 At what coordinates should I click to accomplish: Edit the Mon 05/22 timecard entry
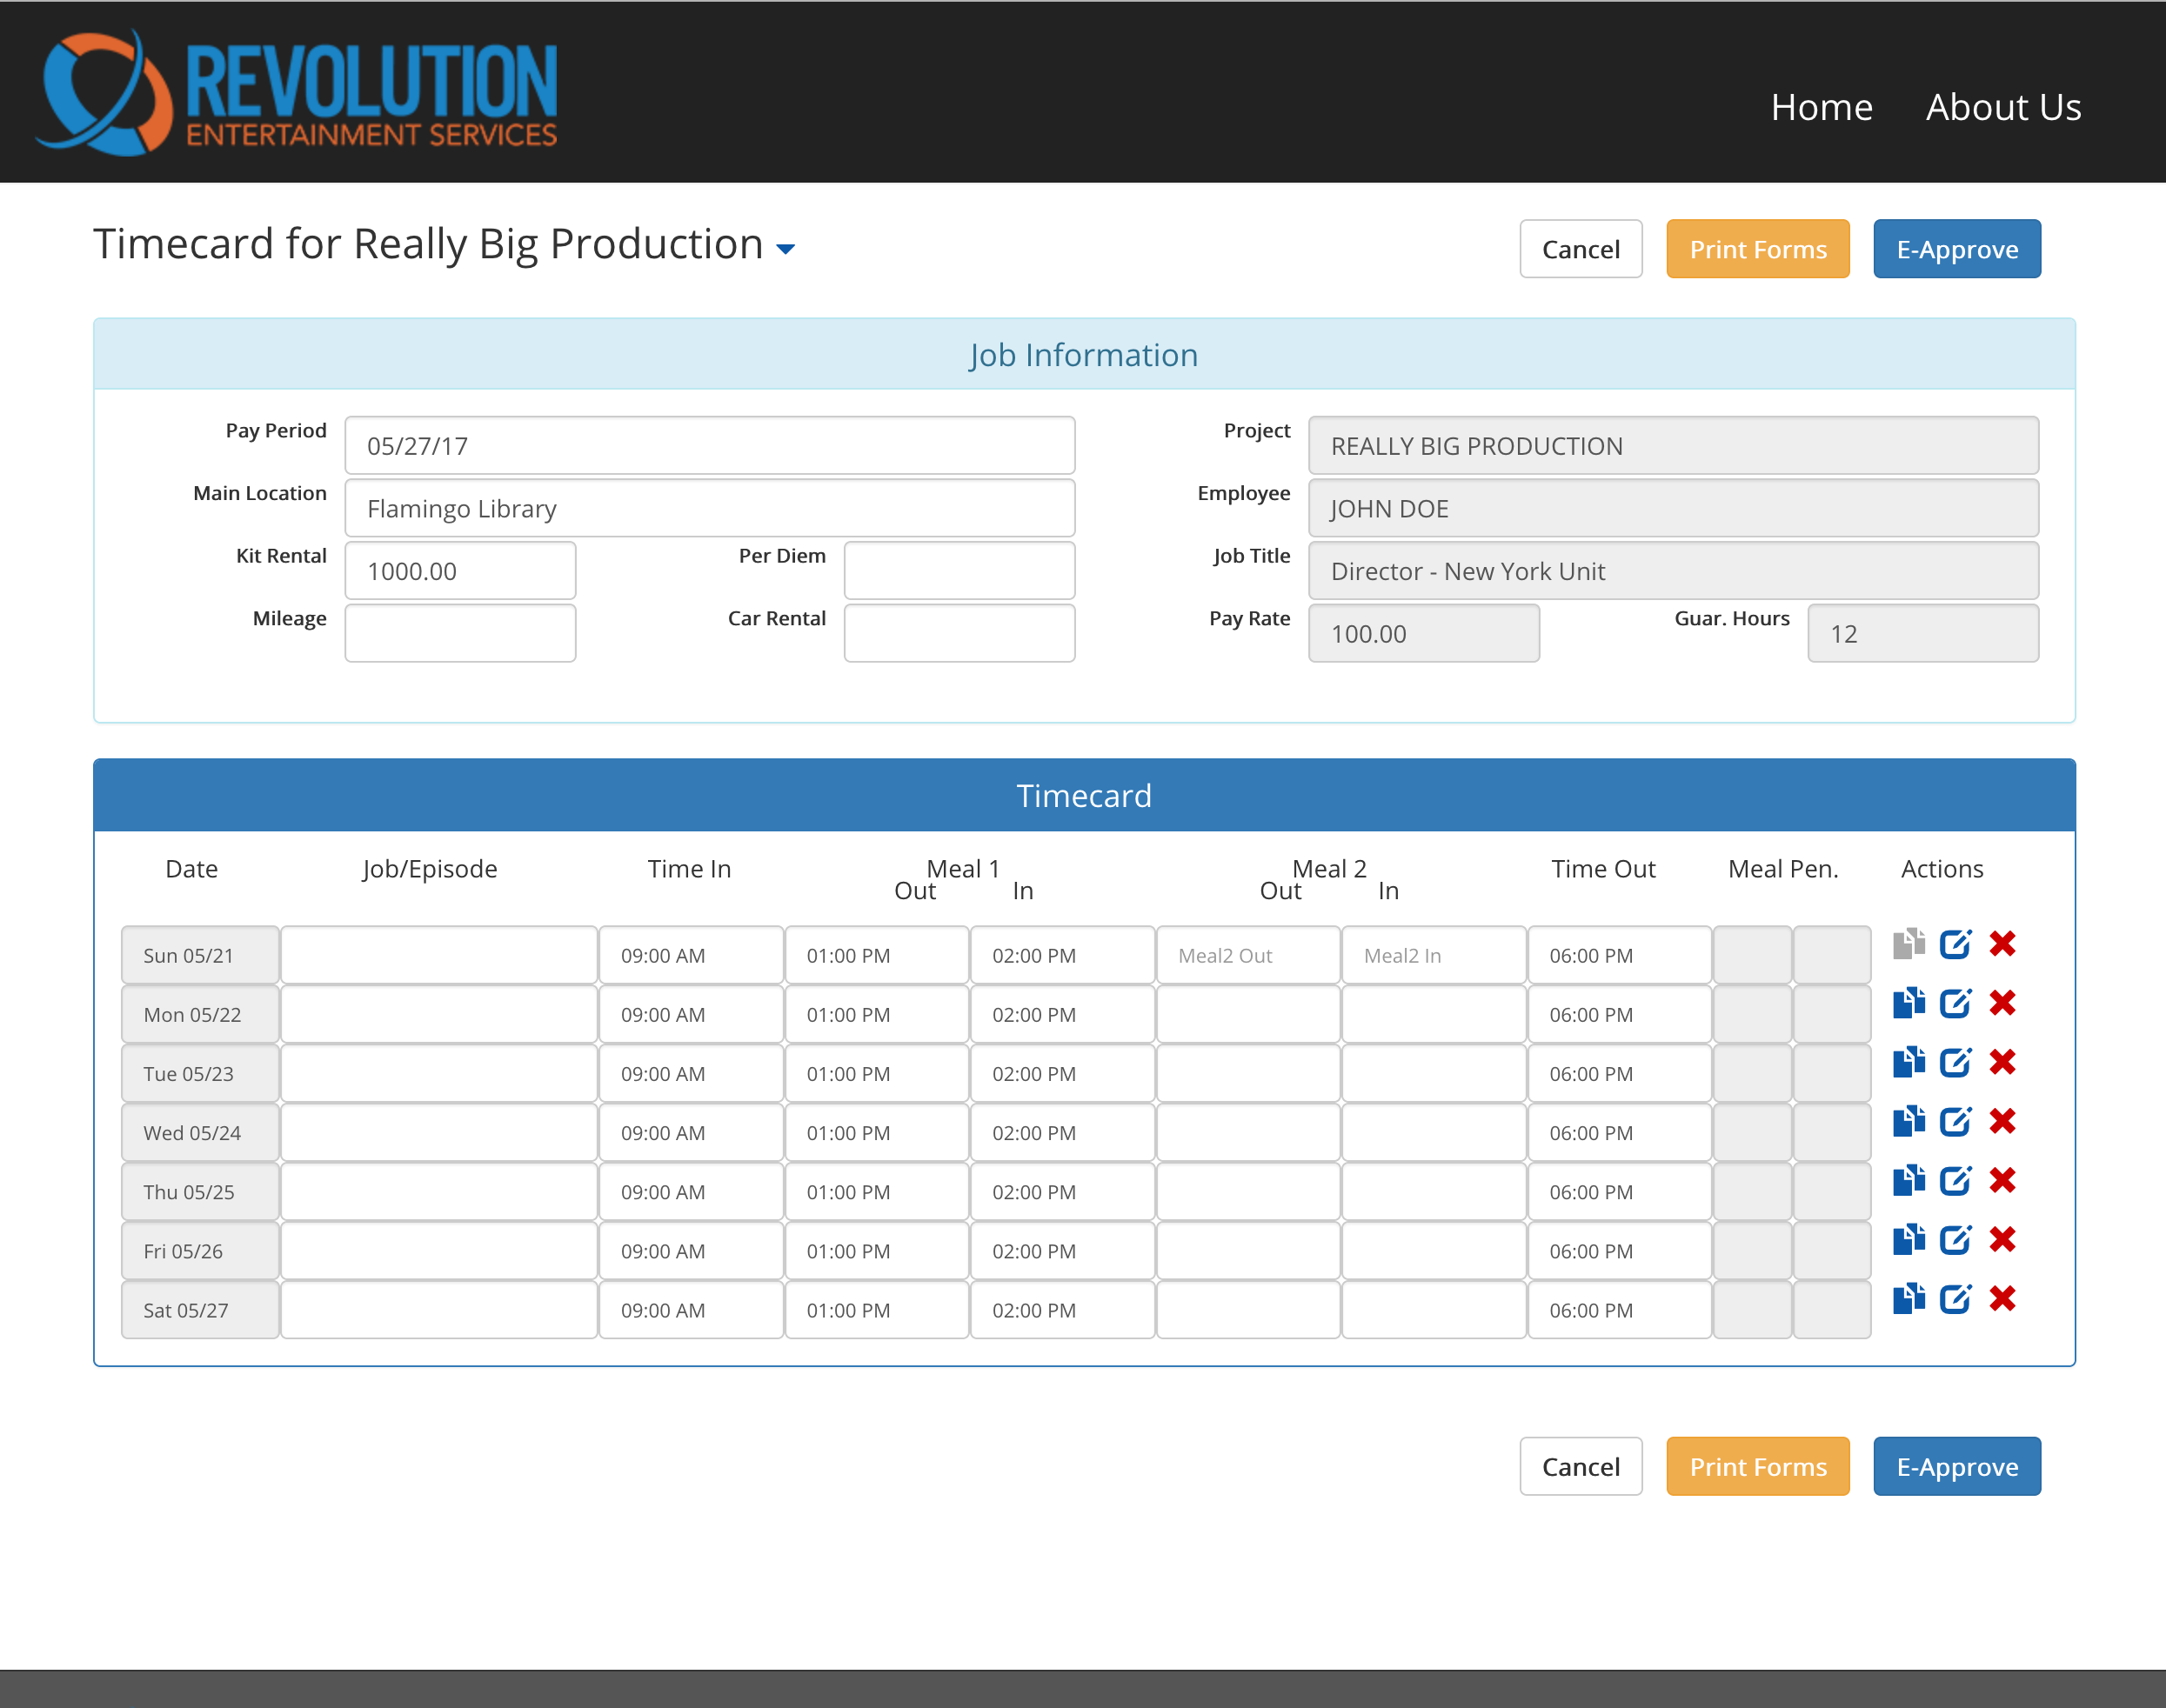1956,1004
